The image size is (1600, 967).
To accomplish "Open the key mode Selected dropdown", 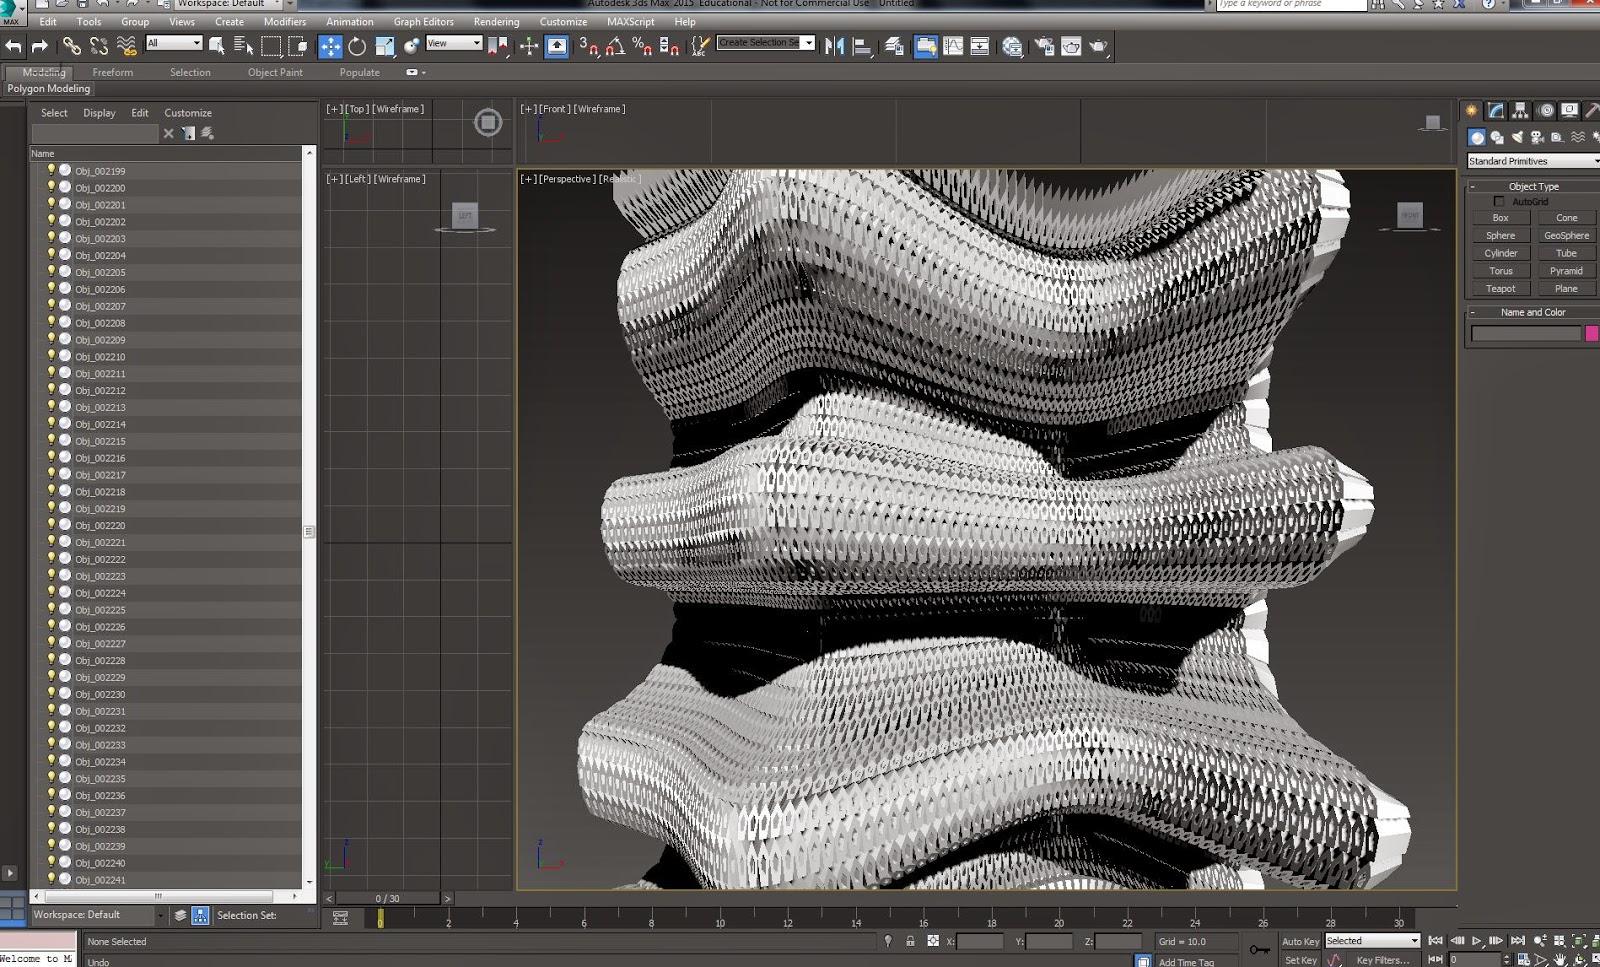I will click(1372, 941).
